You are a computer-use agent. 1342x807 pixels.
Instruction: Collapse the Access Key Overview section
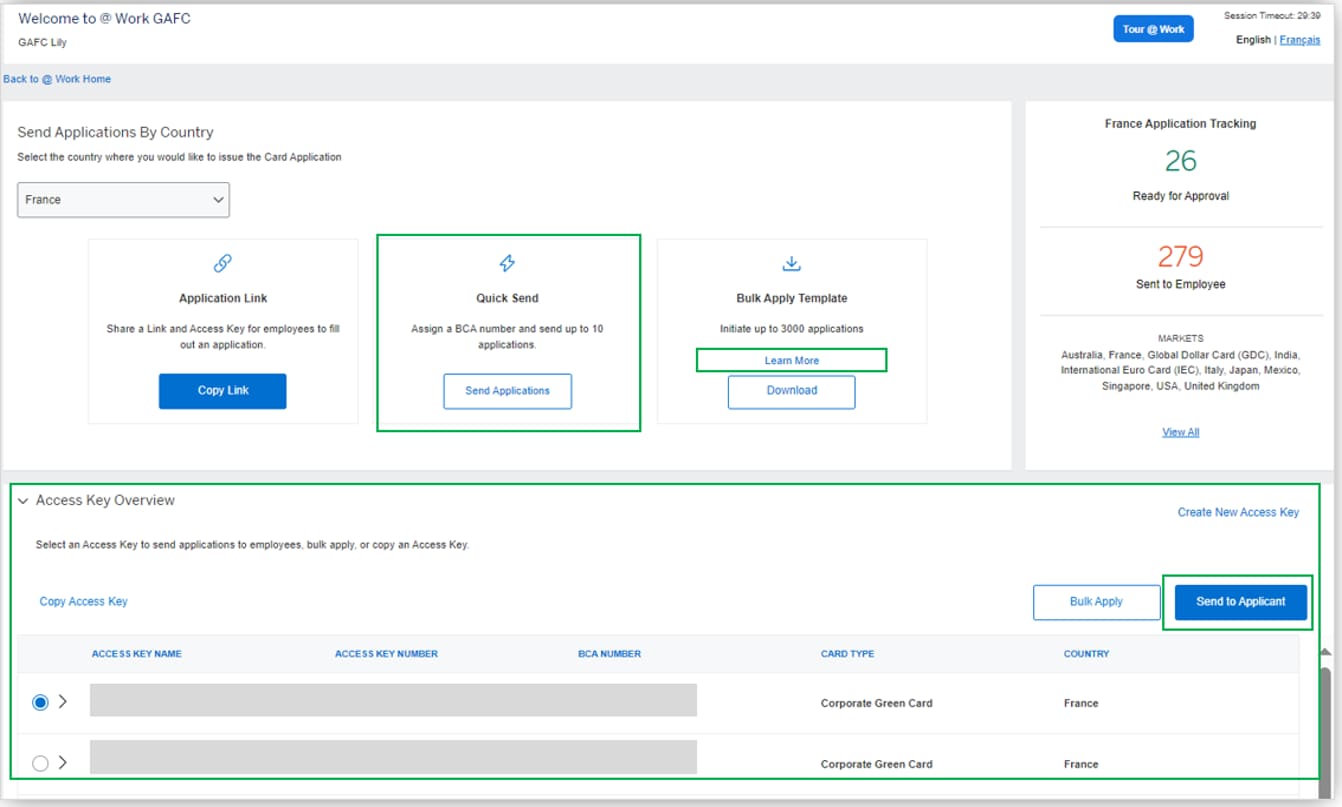click(24, 500)
